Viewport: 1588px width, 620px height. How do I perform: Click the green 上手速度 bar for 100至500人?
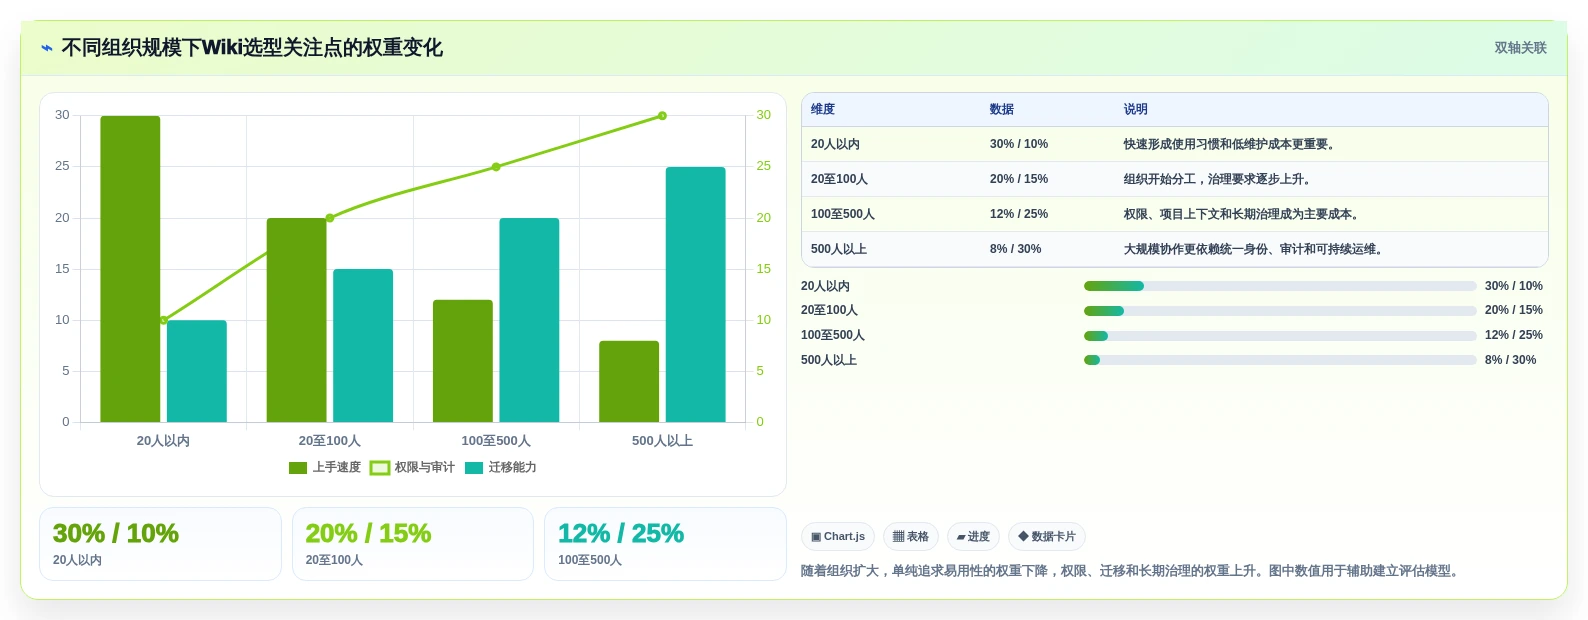(463, 361)
